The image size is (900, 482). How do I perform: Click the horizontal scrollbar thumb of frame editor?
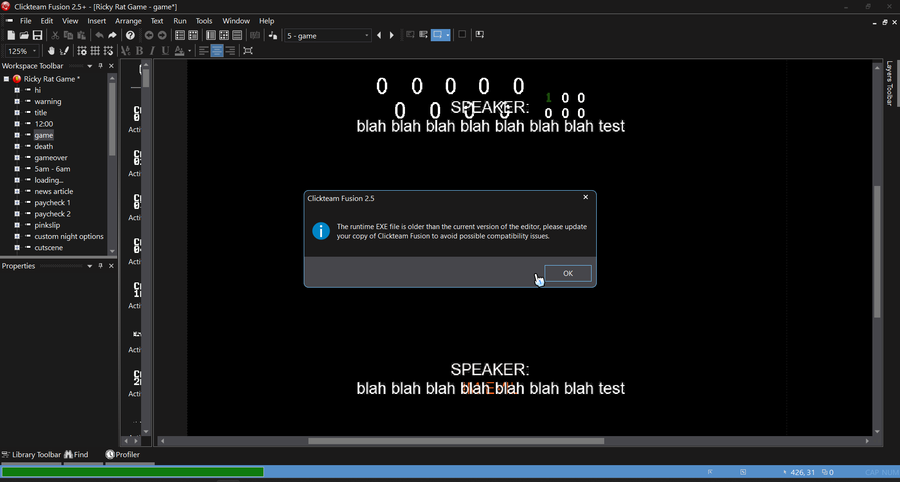(x=456, y=441)
